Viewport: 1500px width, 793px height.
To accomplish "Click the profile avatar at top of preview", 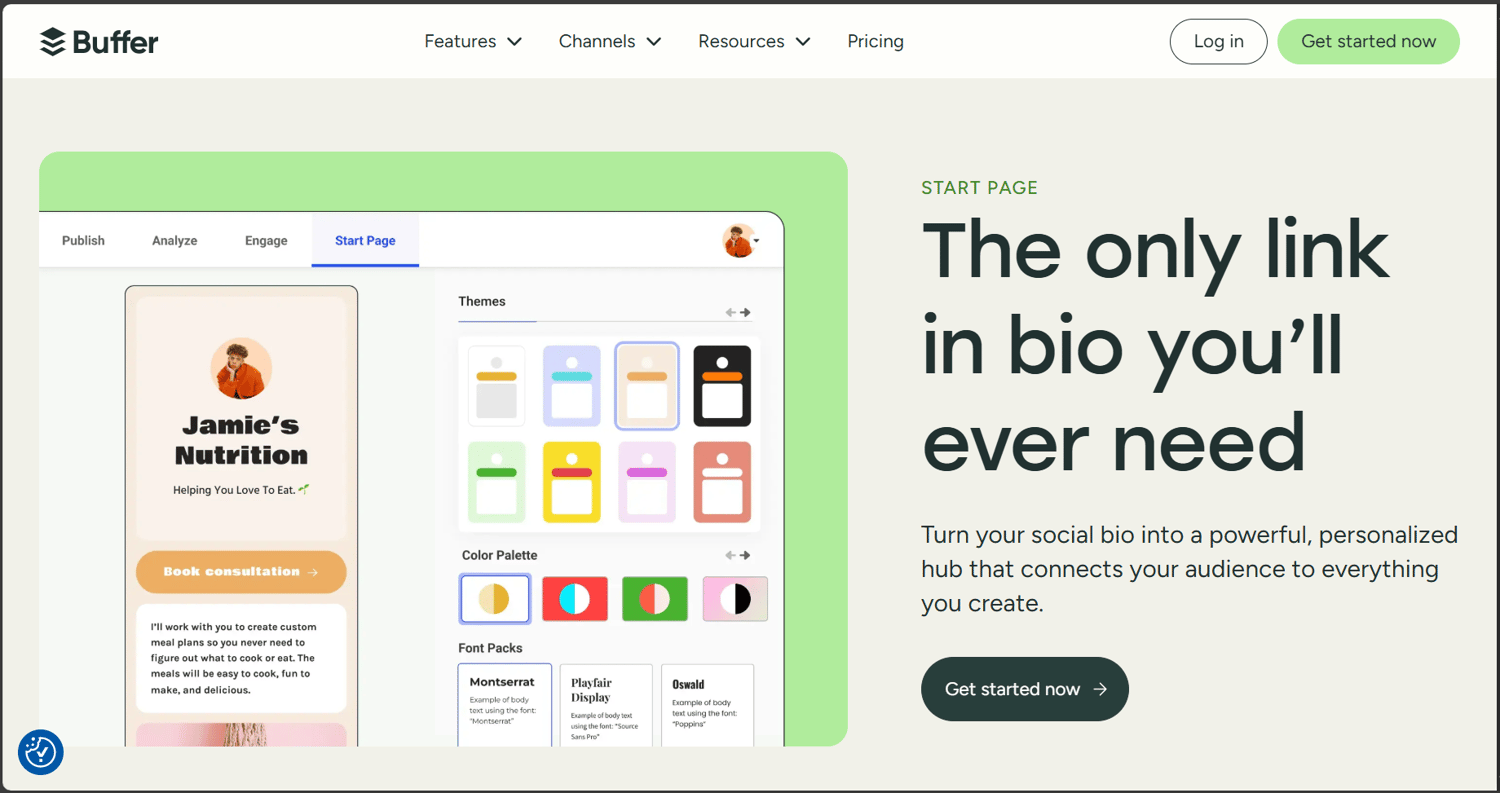I will 738,240.
